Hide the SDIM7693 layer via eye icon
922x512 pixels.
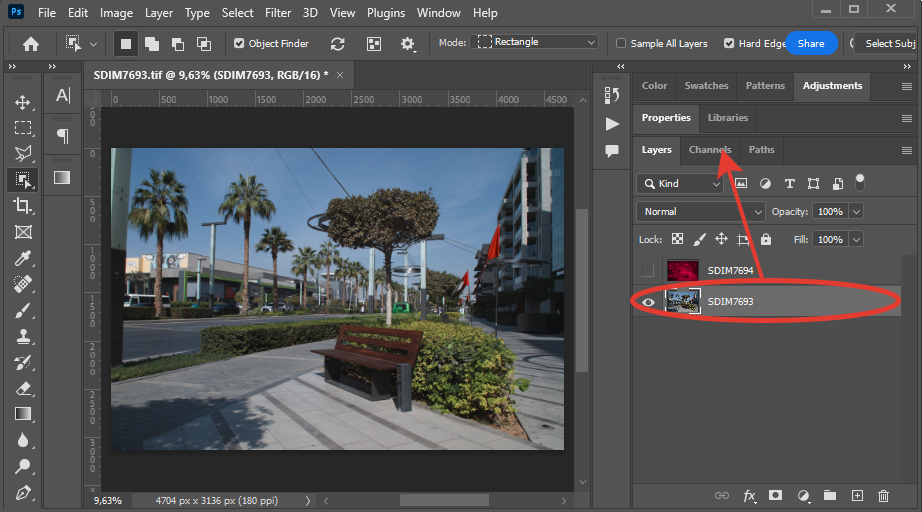click(648, 301)
